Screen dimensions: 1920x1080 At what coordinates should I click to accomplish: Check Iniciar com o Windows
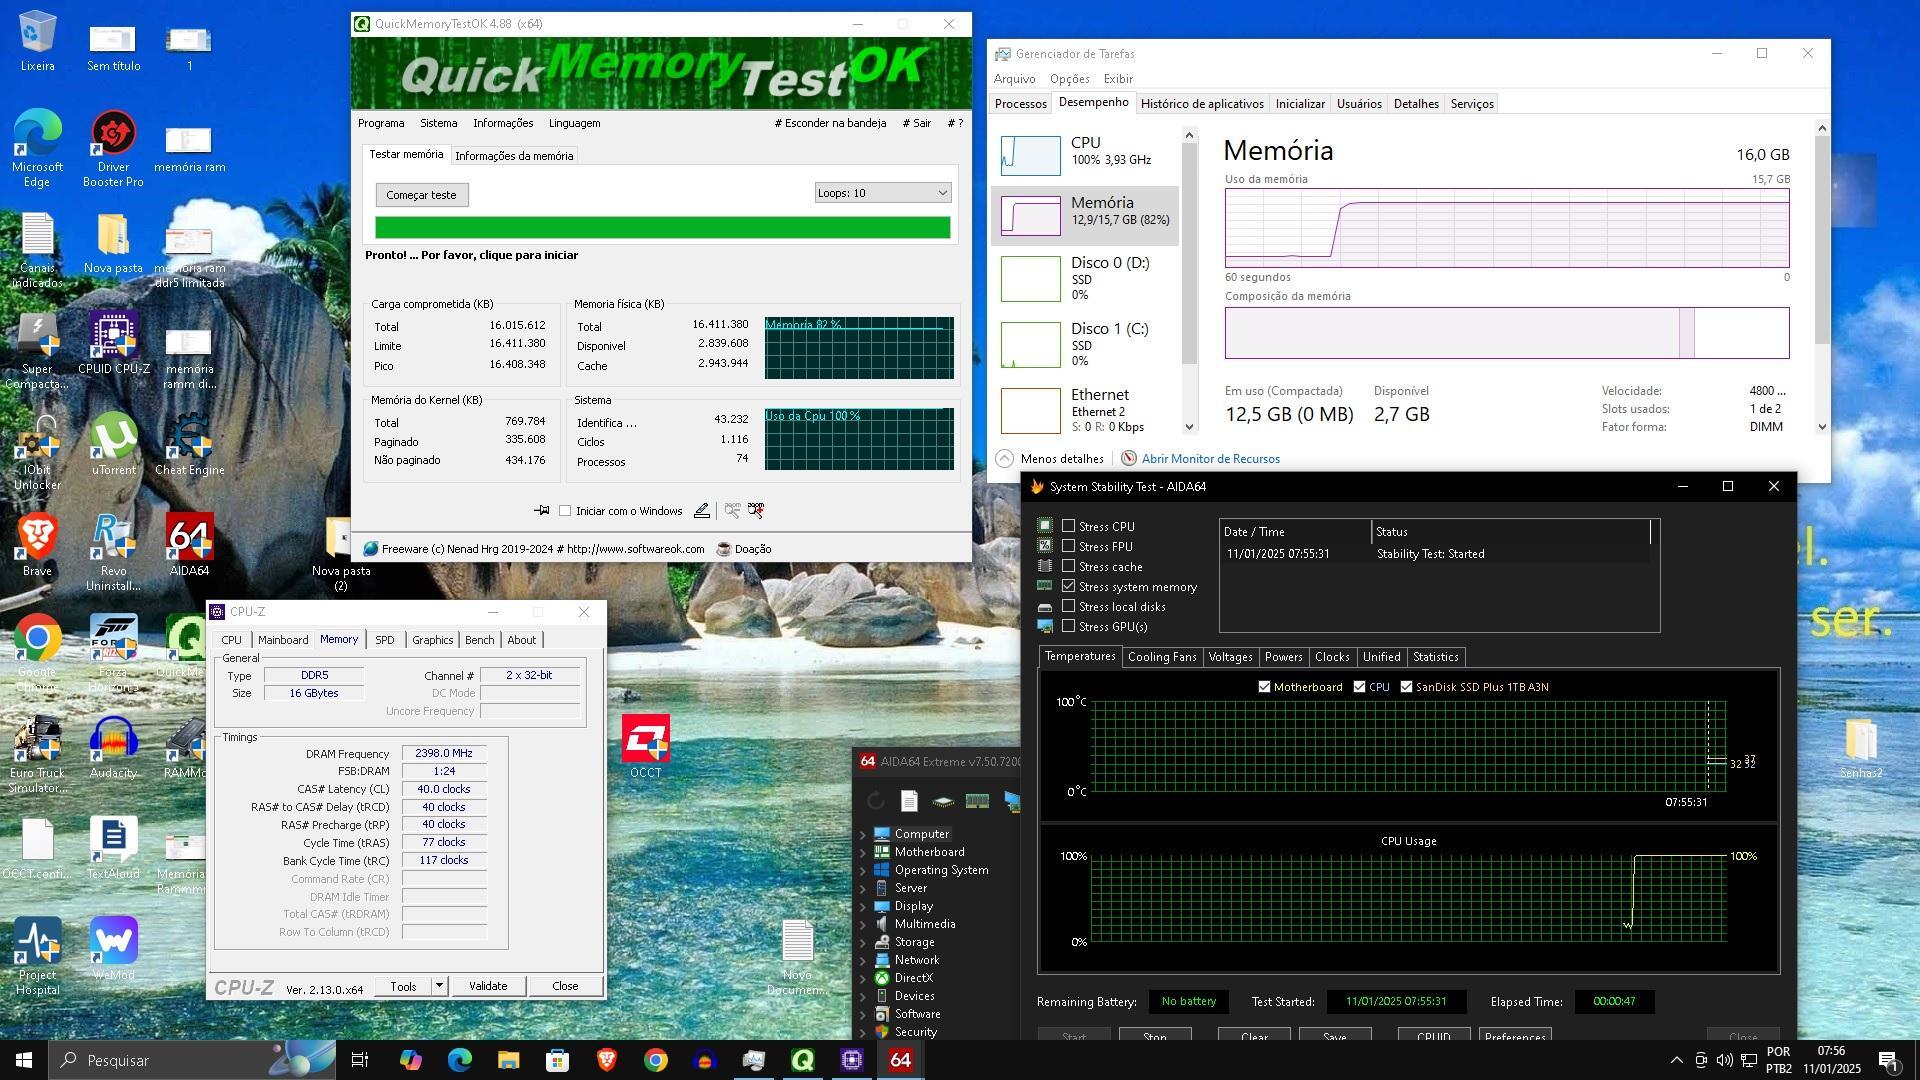pyautogui.click(x=565, y=511)
